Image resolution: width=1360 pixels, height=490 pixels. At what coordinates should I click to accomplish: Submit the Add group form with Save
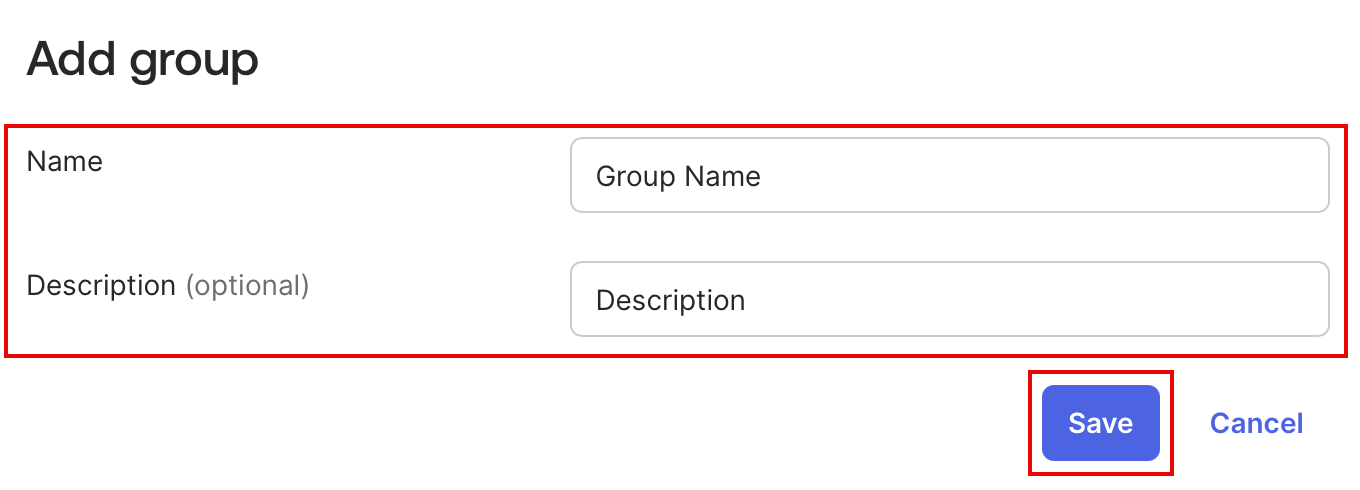(x=1100, y=423)
